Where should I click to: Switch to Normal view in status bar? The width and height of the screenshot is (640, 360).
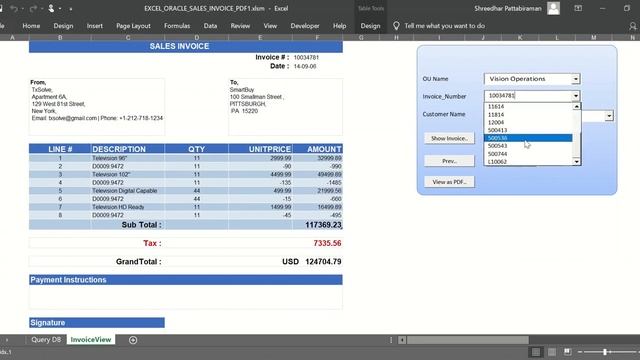(x=536, y=352)
